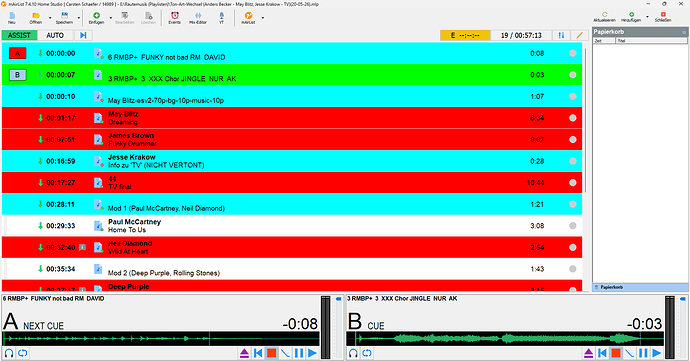Click Player A headphone pre-listen icon

coord(9,353)
